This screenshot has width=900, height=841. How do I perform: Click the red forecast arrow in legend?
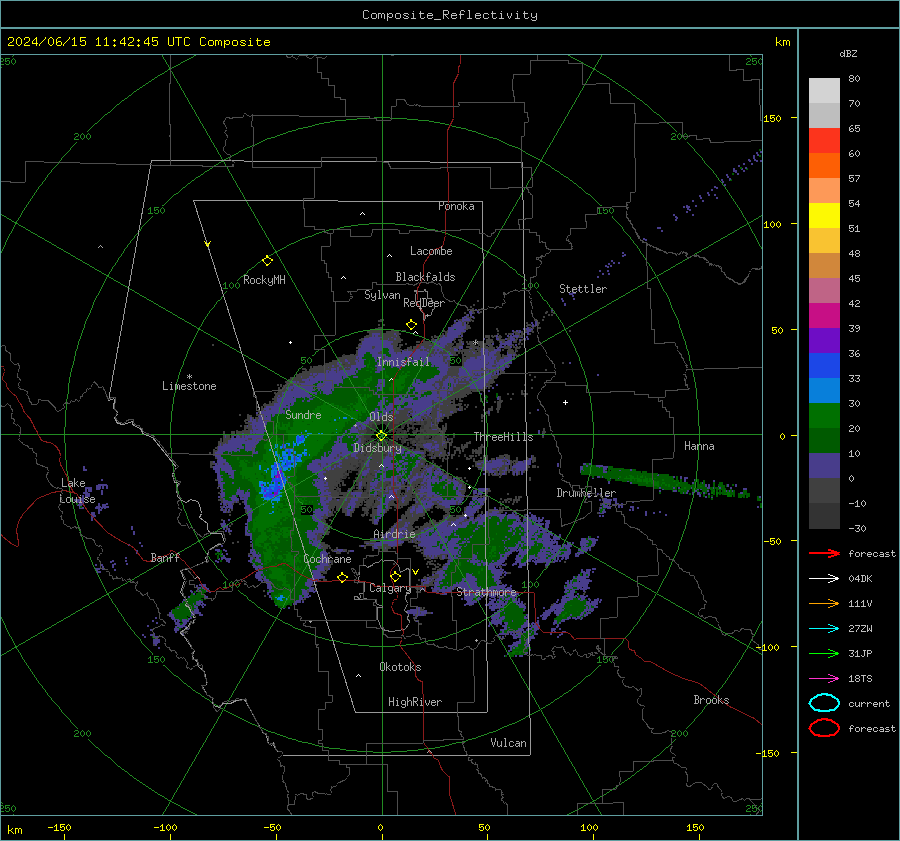point(824,553)
